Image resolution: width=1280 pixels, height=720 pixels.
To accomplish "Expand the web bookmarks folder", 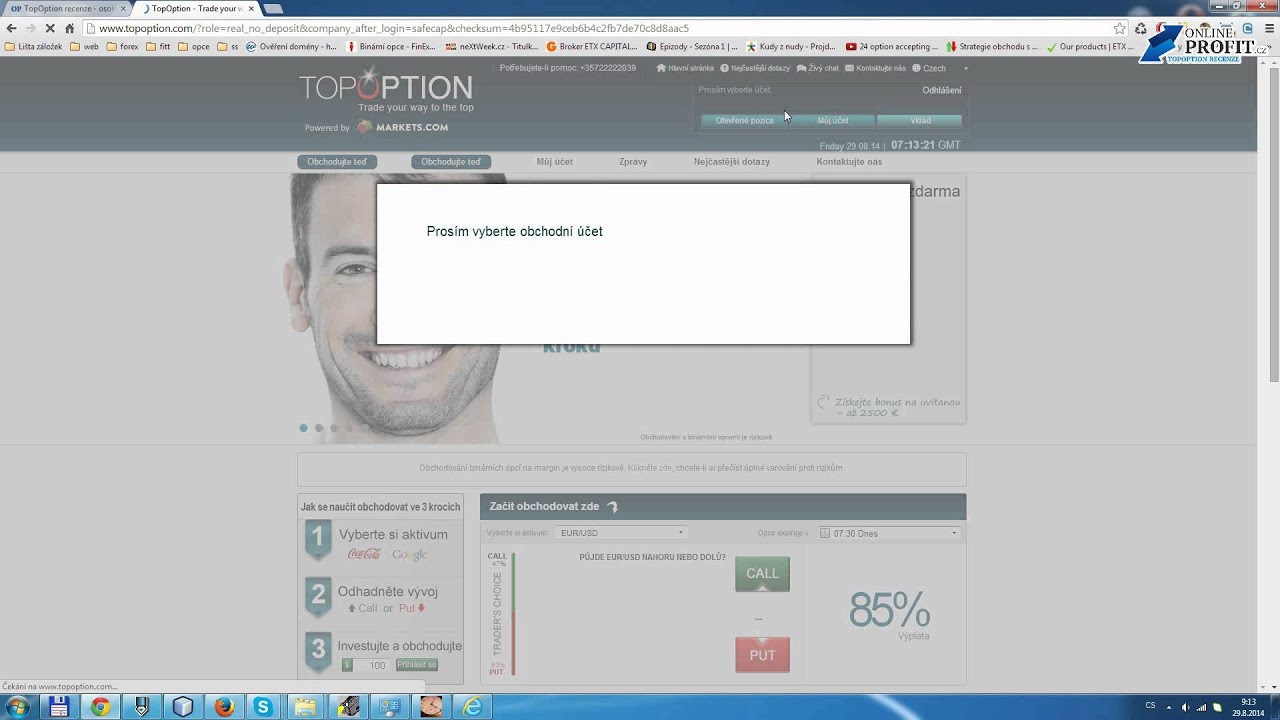I will [x=84, y=46].
